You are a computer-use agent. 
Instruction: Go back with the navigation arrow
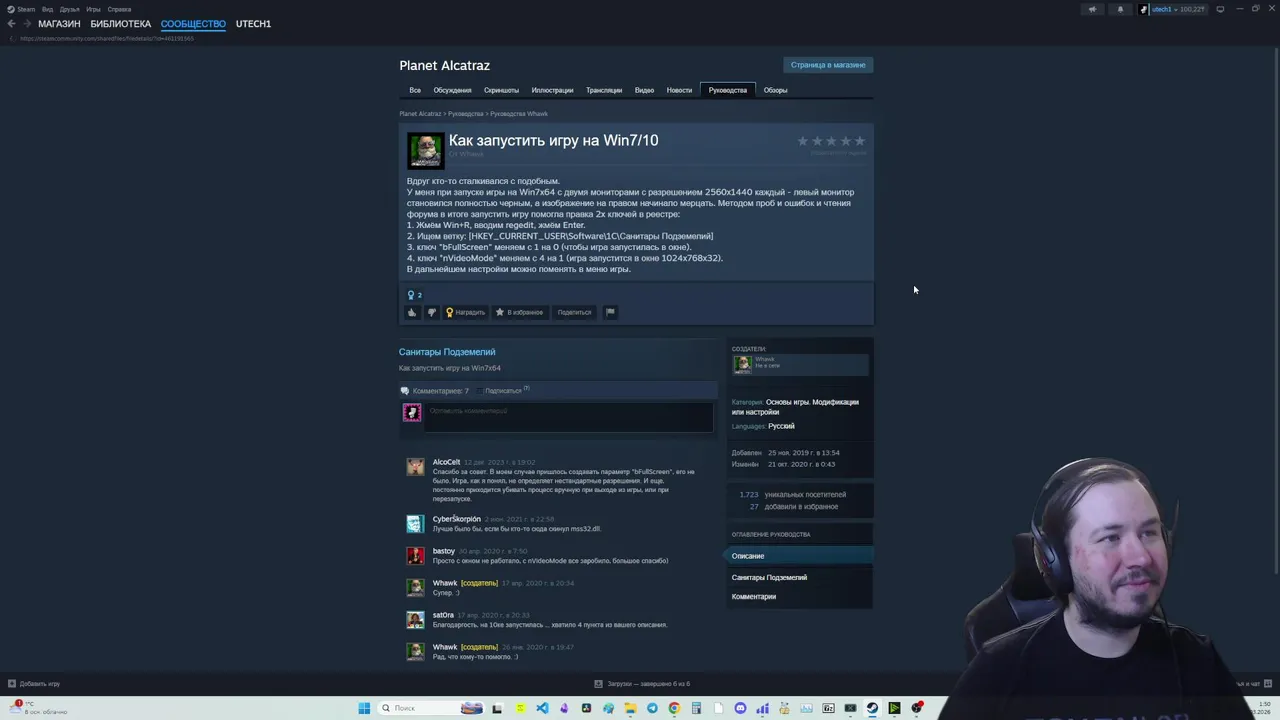coord(11,24)
